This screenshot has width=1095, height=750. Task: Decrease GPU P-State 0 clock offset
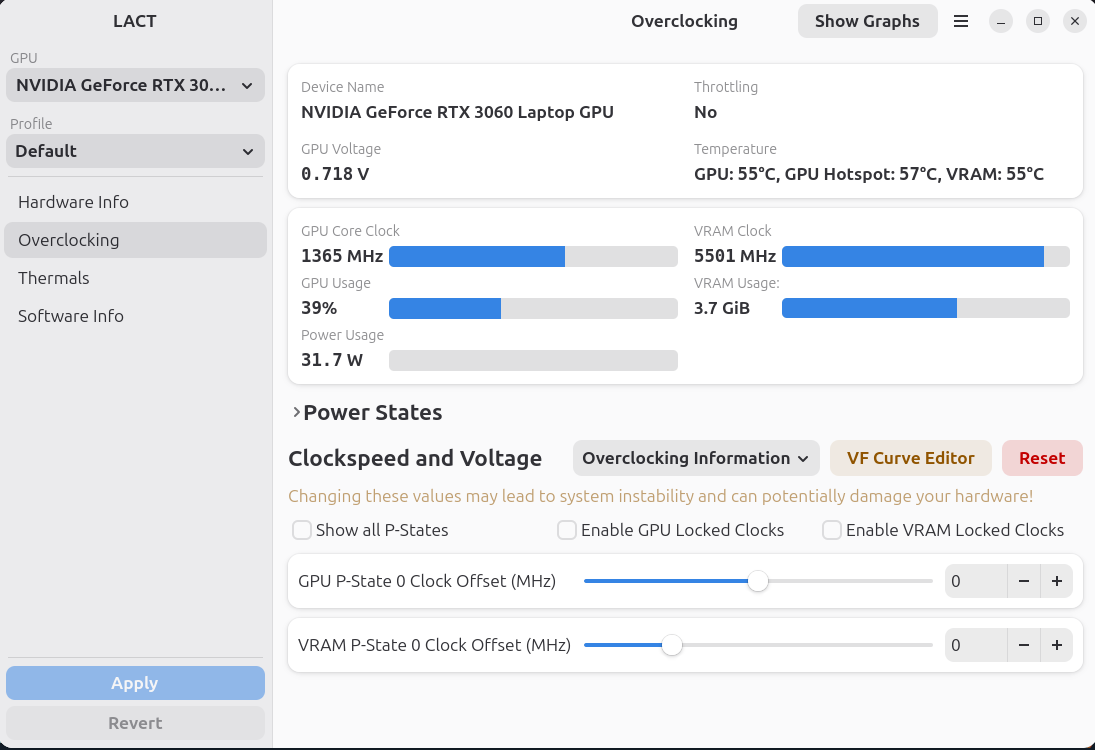pyautogui.click(x=1024, y=581)
